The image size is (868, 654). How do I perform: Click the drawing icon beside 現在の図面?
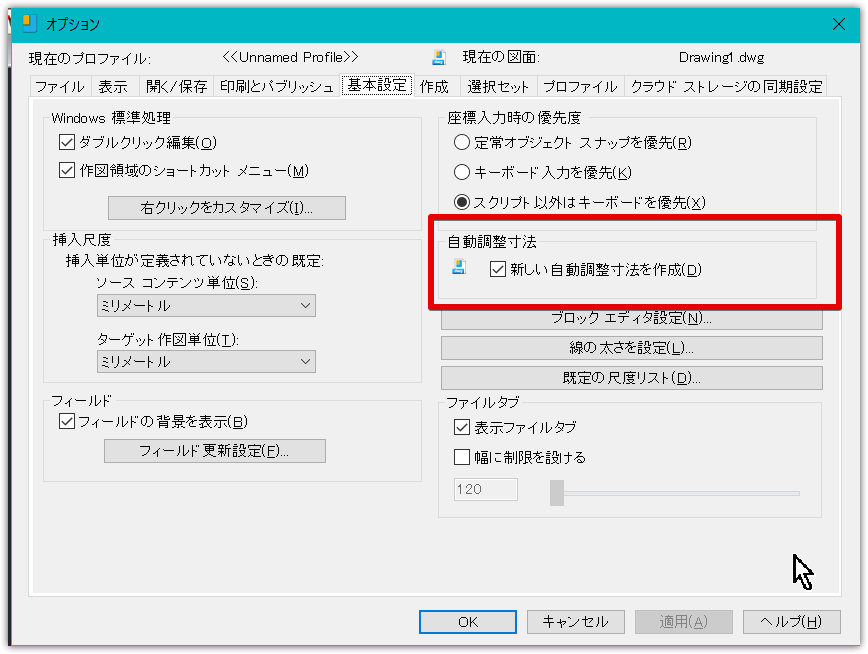tap(439, 58)
